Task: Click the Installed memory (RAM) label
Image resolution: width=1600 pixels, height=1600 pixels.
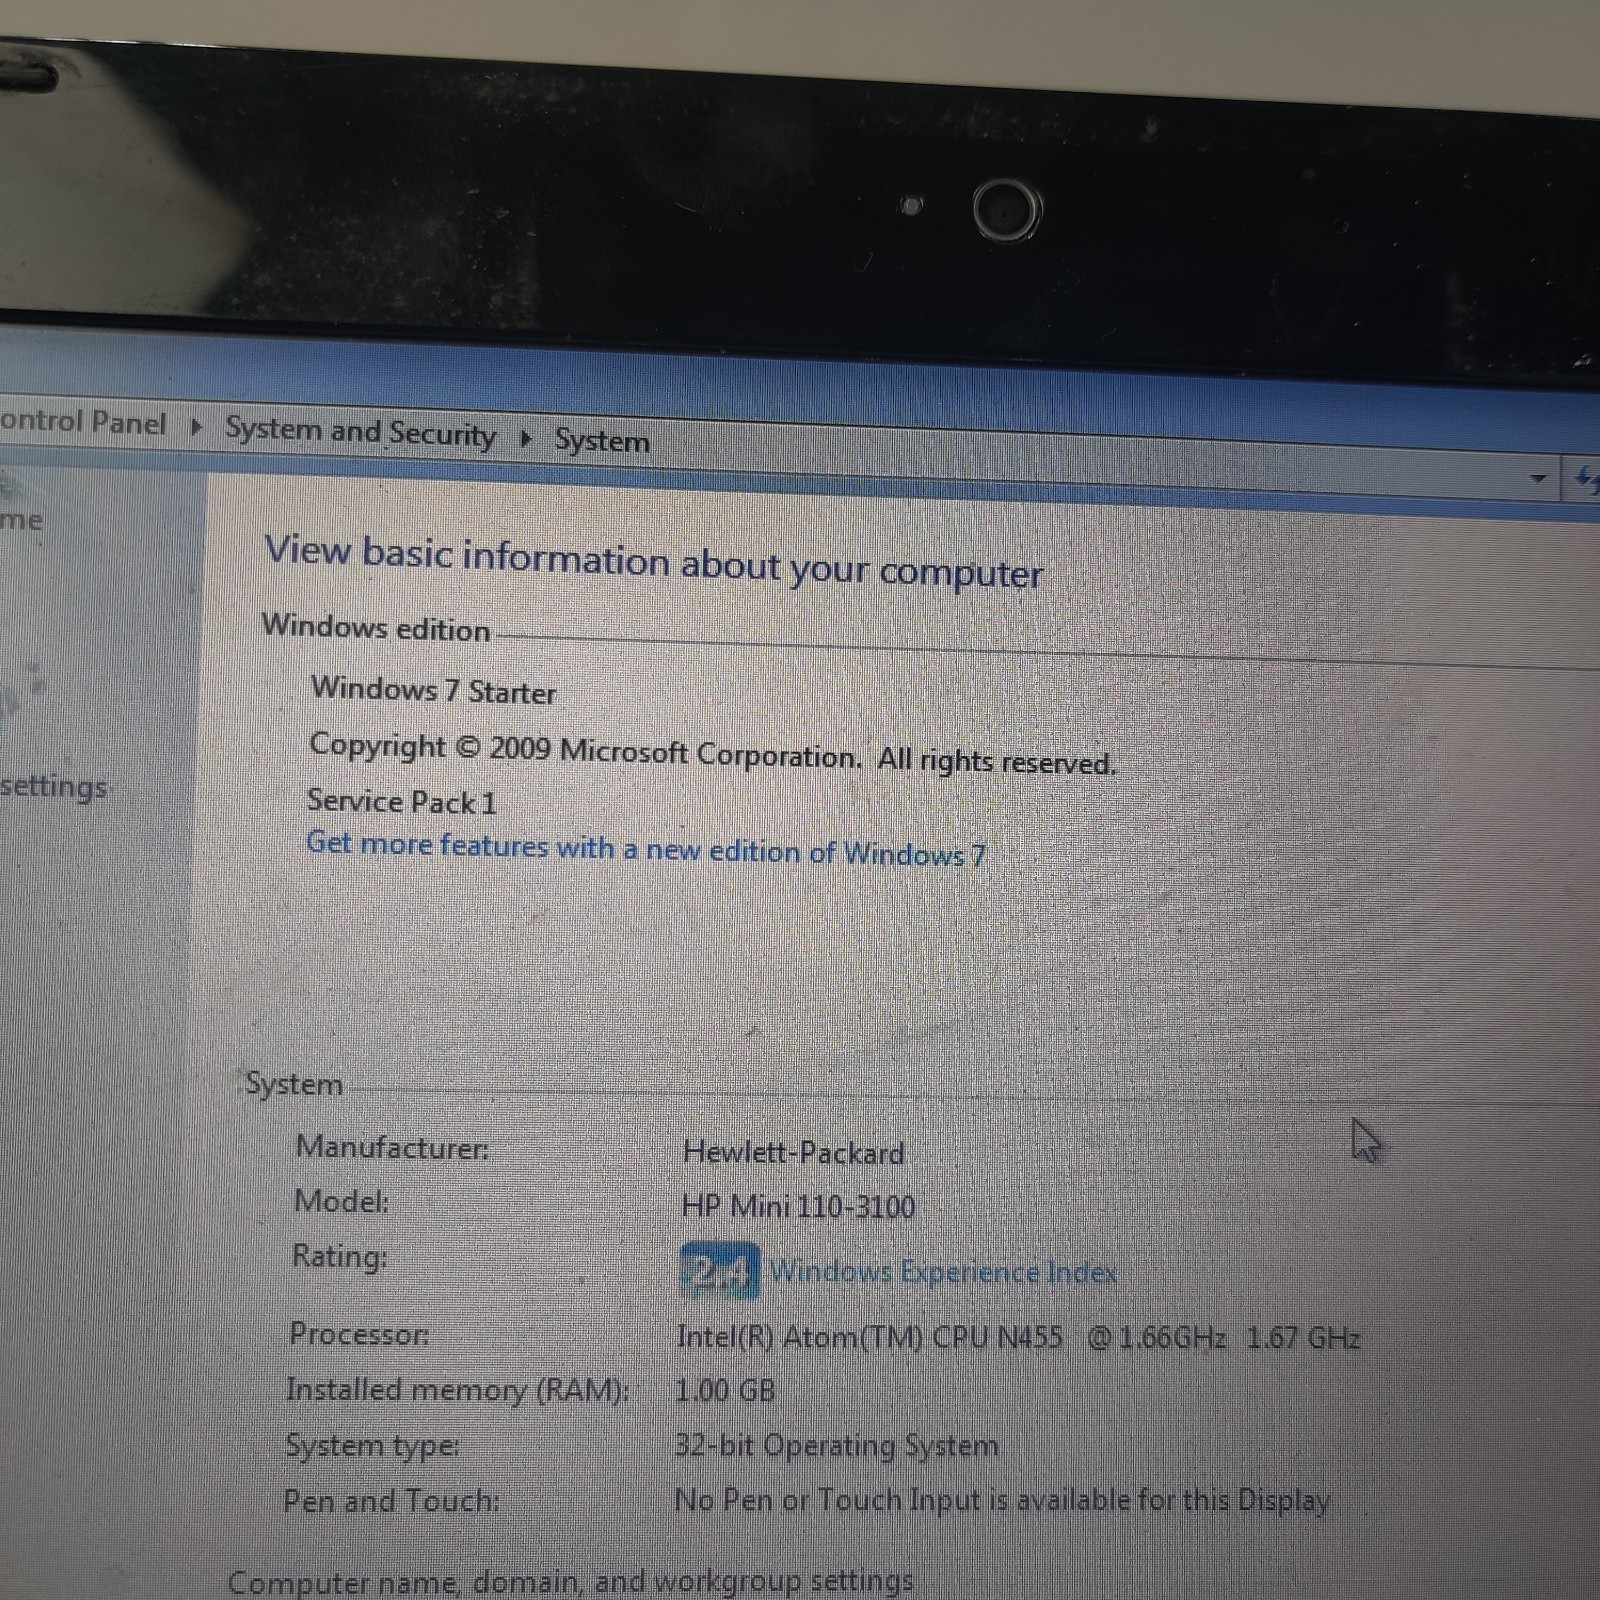Action: (457, 1390)
